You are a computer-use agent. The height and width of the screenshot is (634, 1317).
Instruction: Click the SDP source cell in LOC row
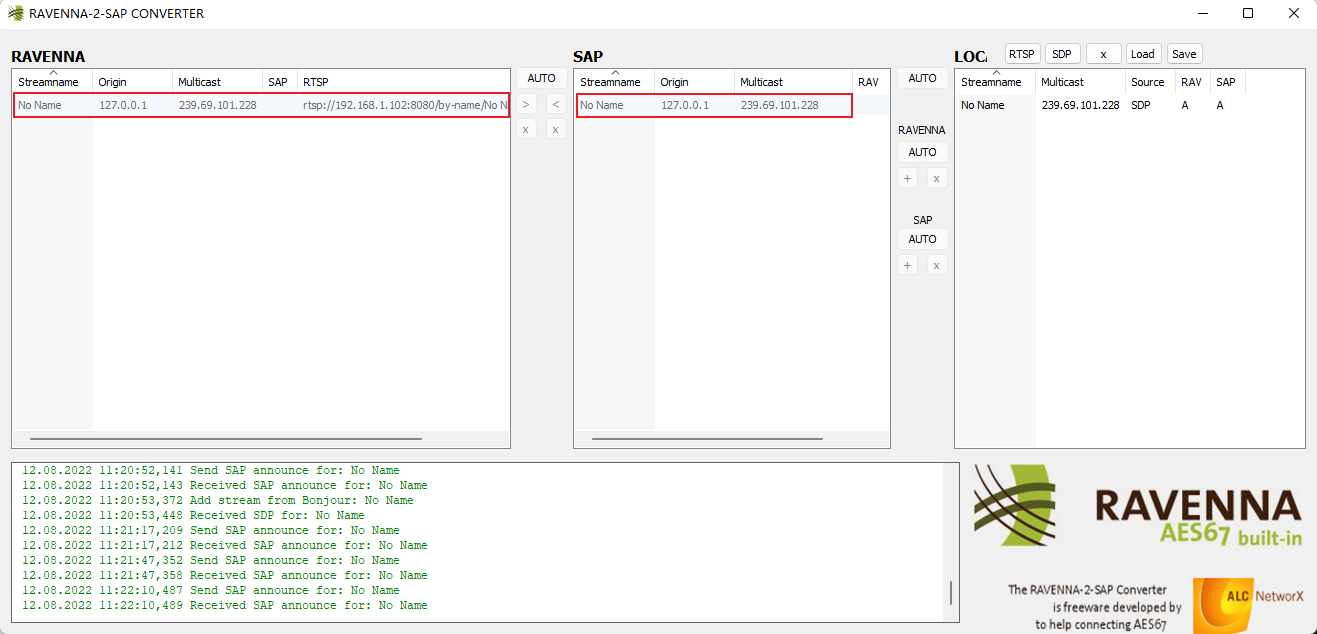click(x=1141, y=105)
